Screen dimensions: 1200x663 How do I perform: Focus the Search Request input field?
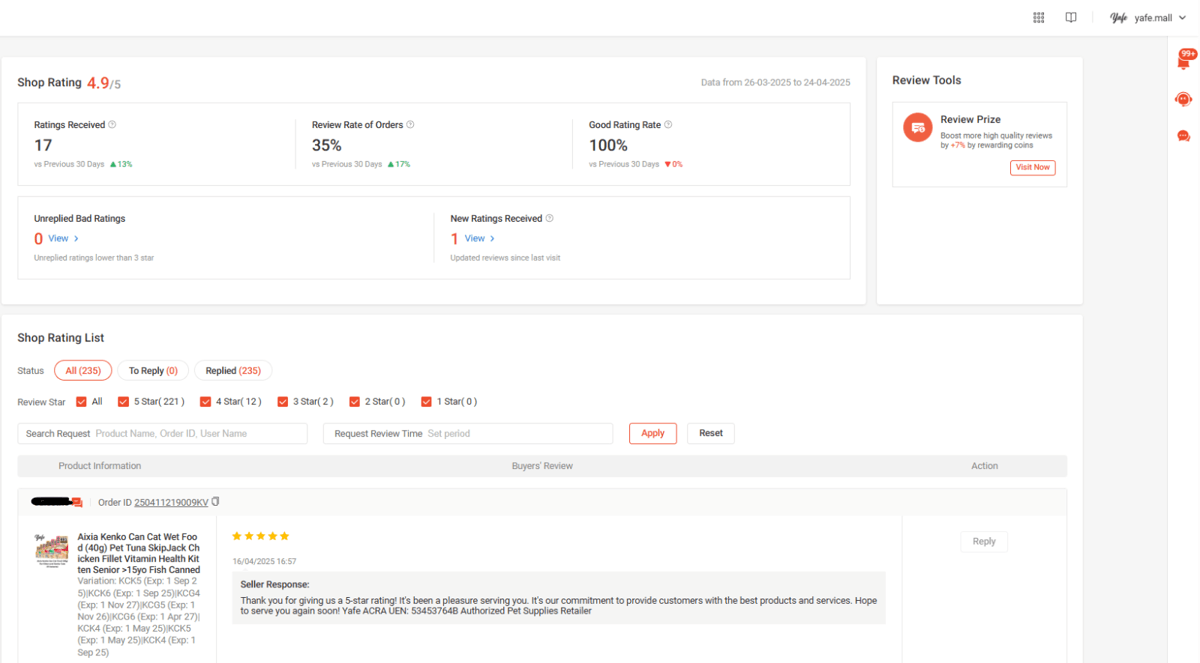pos(163,433)
